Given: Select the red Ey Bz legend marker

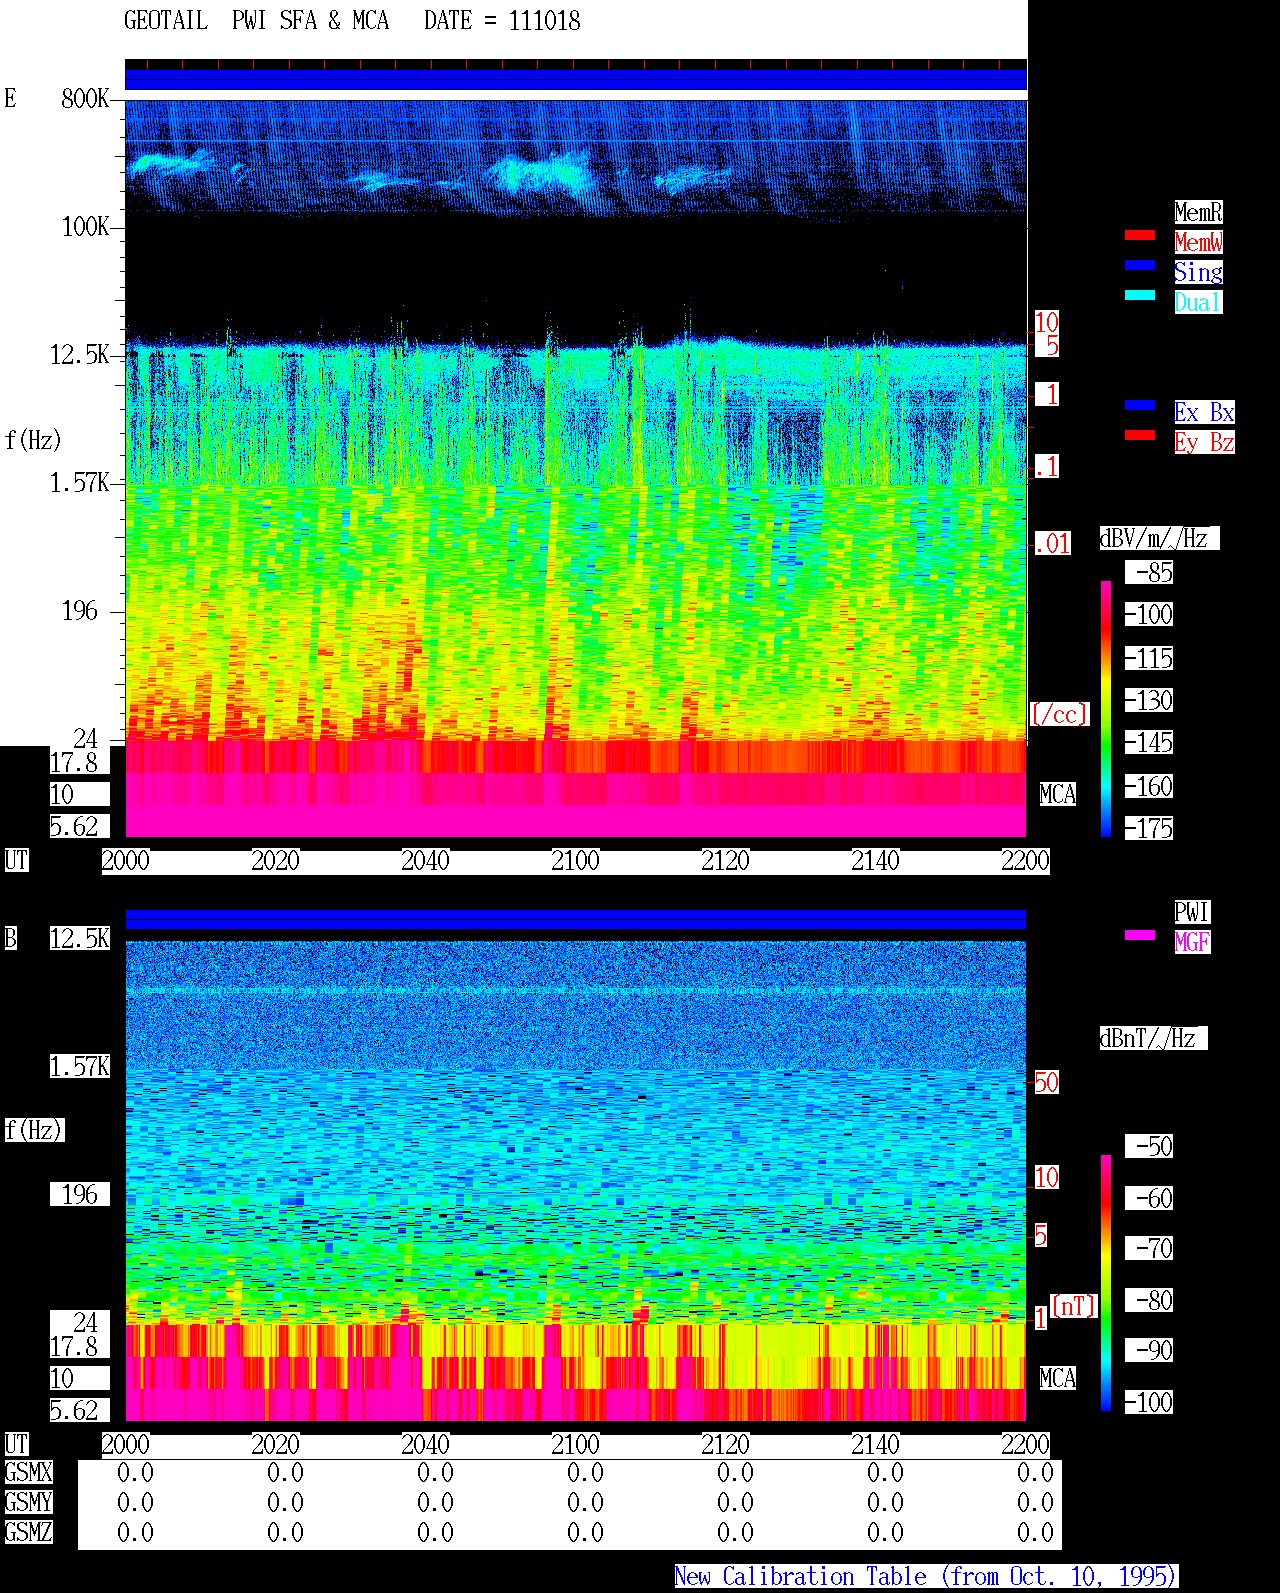Looking at the screenshot, I should point(1140,436).
